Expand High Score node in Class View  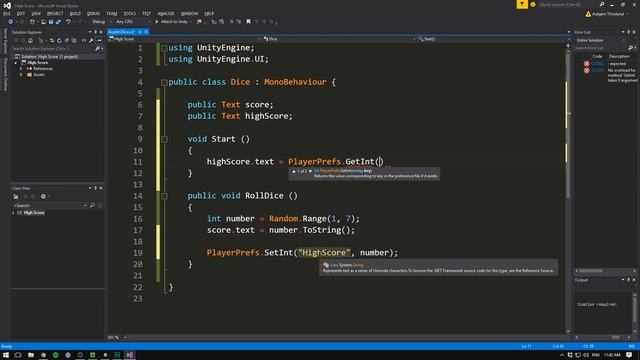click(13, 213)
